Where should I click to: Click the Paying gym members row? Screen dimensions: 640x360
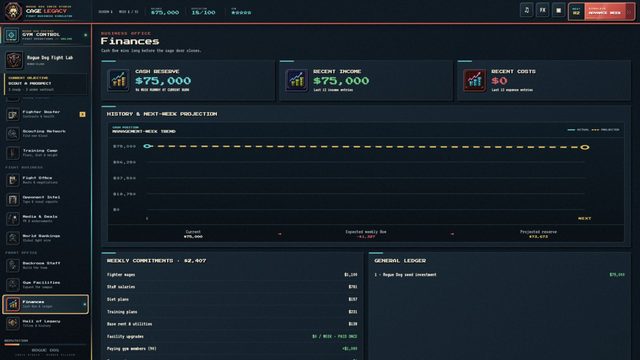pos(232,349)
